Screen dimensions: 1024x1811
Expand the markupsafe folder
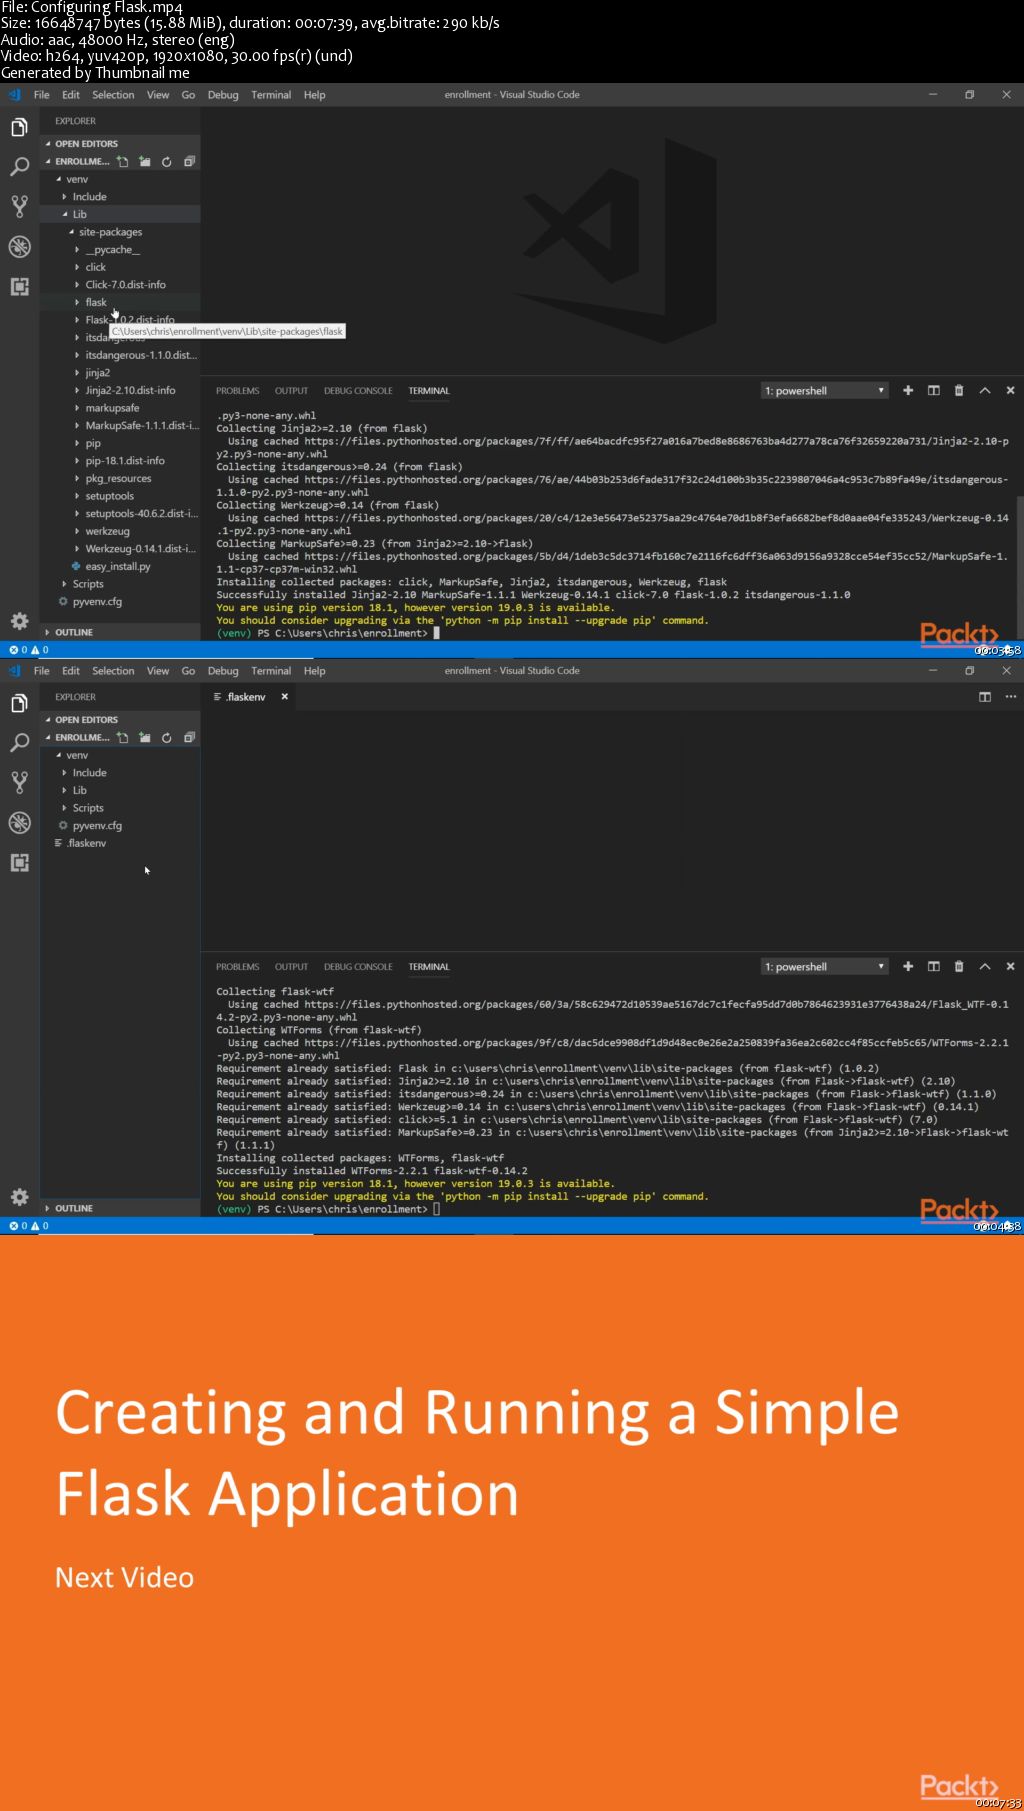point(112,408)
